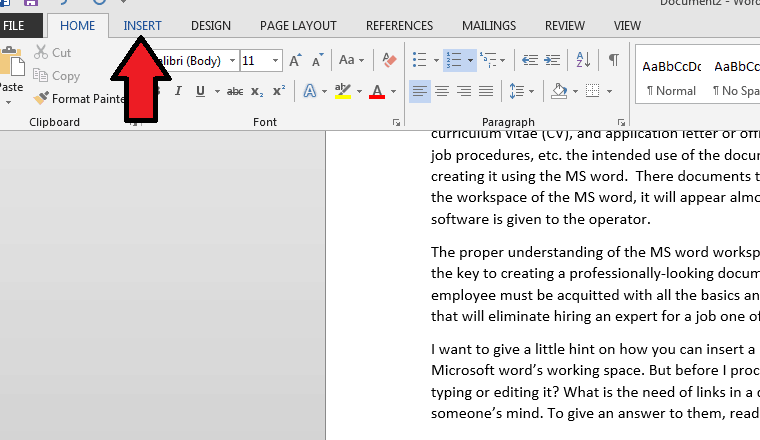Screen dimensions: 760x440
Task: Decrease the paragraph indent
Action: (x=529, y=61)
